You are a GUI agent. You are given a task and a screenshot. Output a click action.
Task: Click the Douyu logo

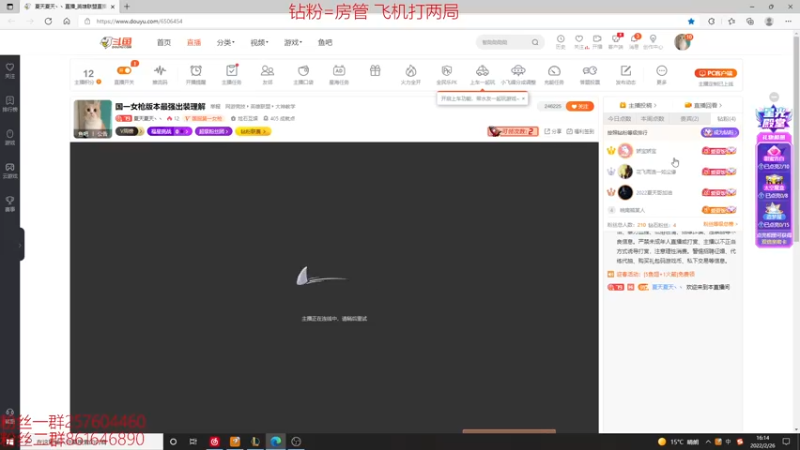(x=116, y=42)
